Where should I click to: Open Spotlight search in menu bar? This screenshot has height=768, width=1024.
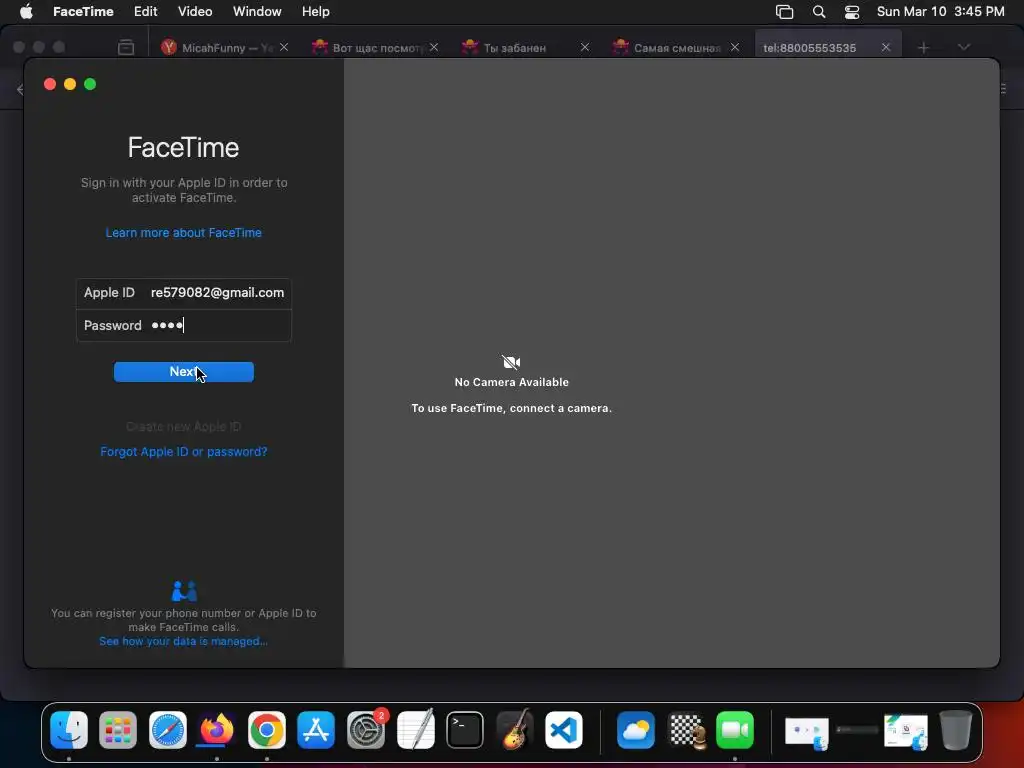(818, 12)
